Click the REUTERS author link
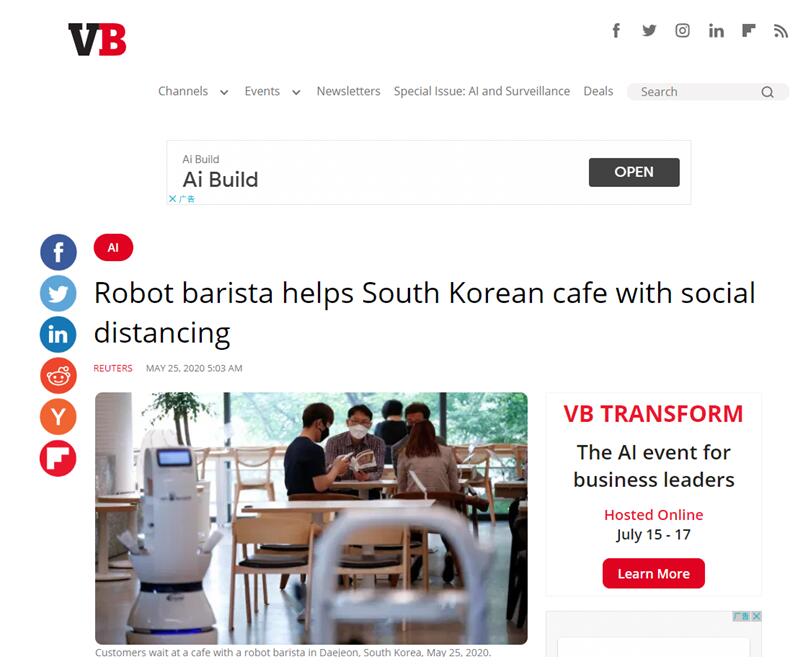The image size is (811, 668). point(113,368)
